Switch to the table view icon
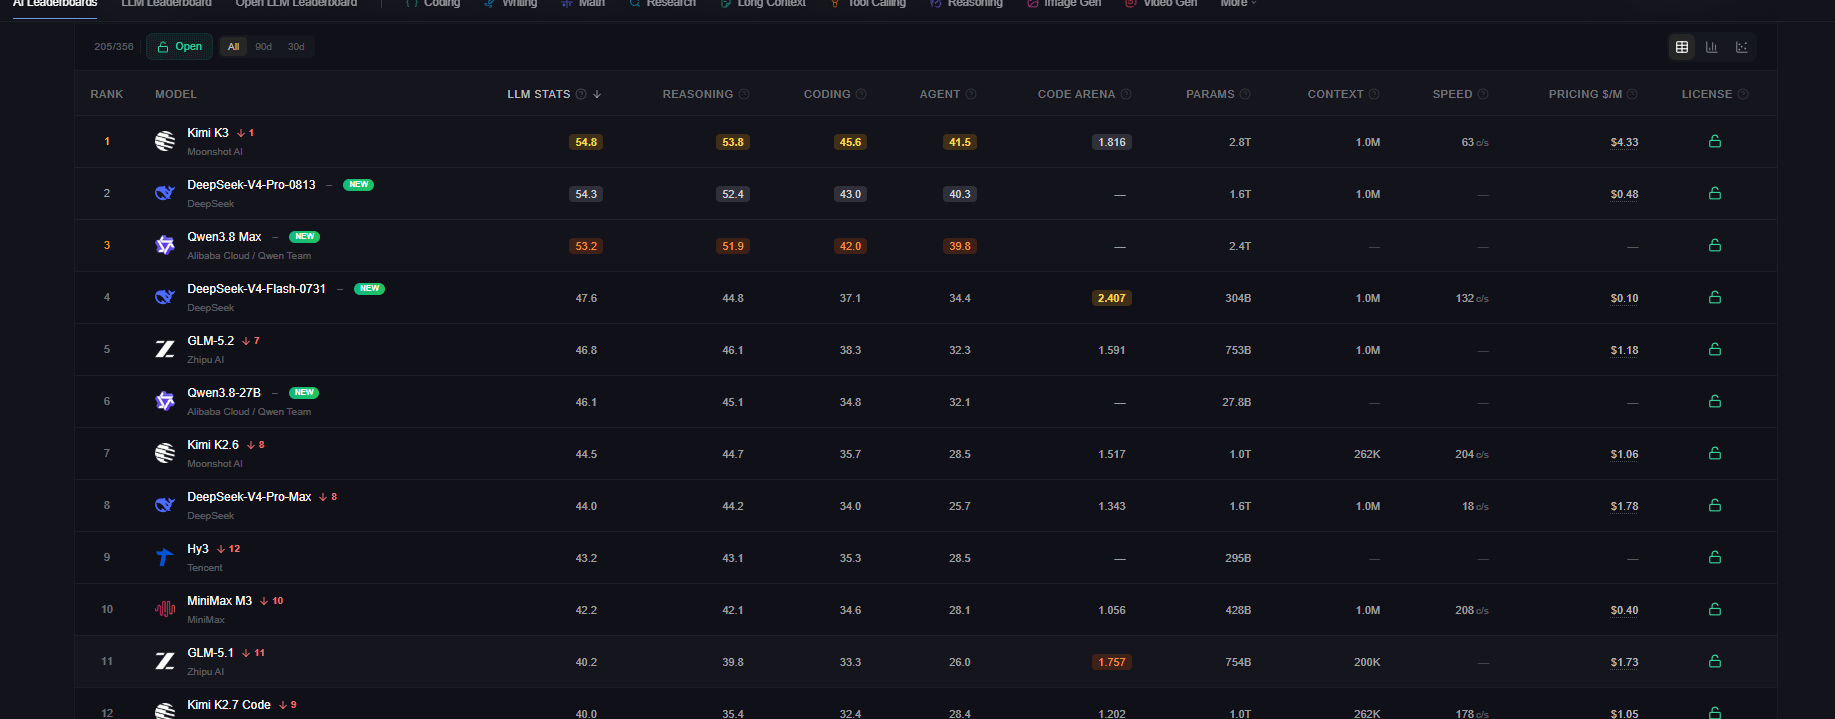Screen dimensions: 1835x719 1682,47
